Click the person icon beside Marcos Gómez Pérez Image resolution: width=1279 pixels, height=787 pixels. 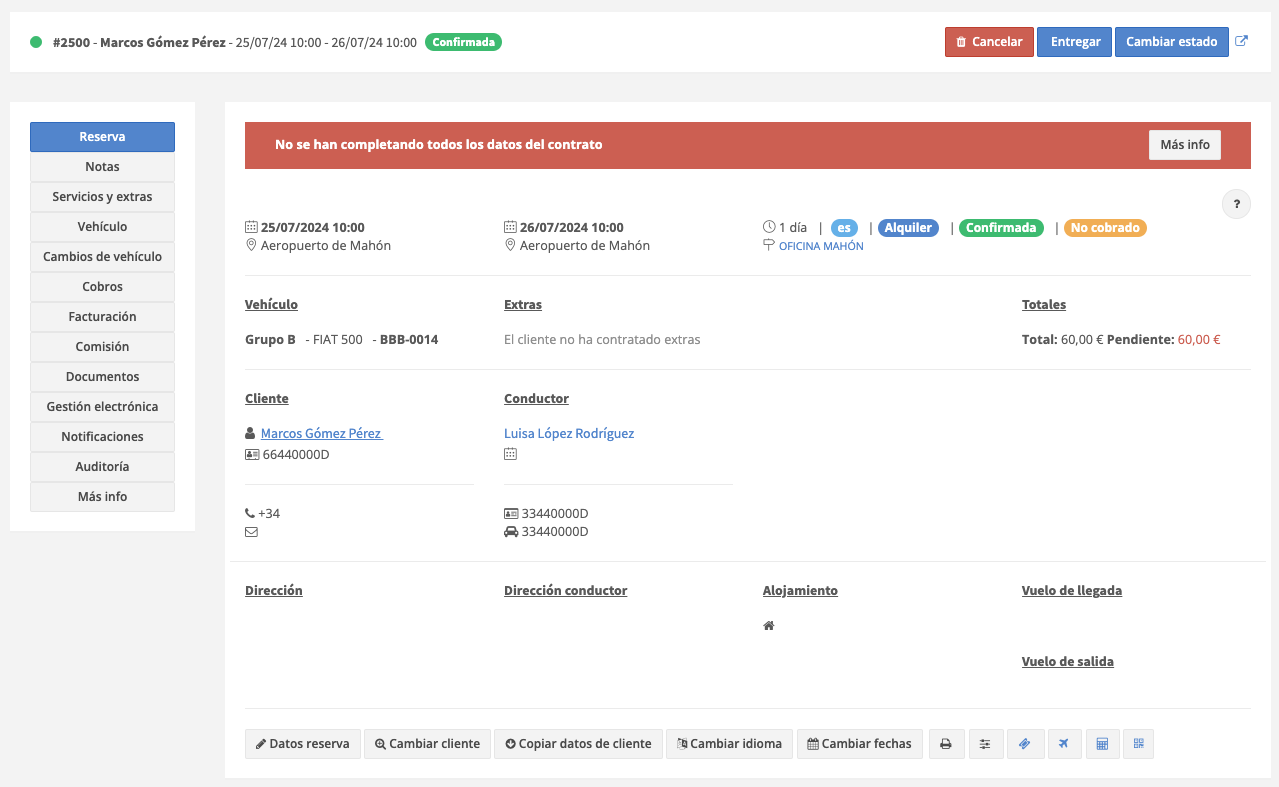click(x=250, y=434)
